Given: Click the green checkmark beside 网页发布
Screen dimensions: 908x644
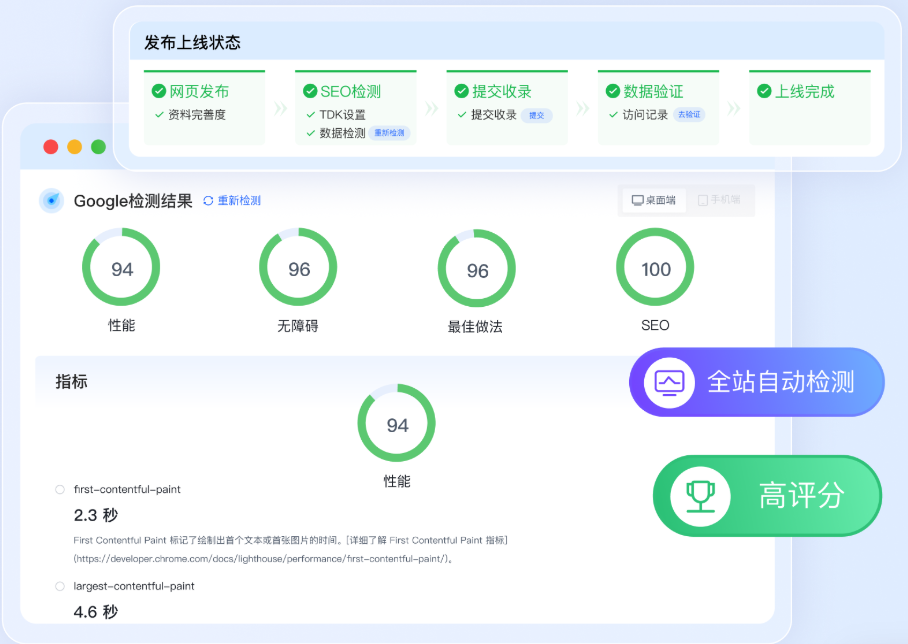Looking at the screenshot, I should [x=159, y=91].
